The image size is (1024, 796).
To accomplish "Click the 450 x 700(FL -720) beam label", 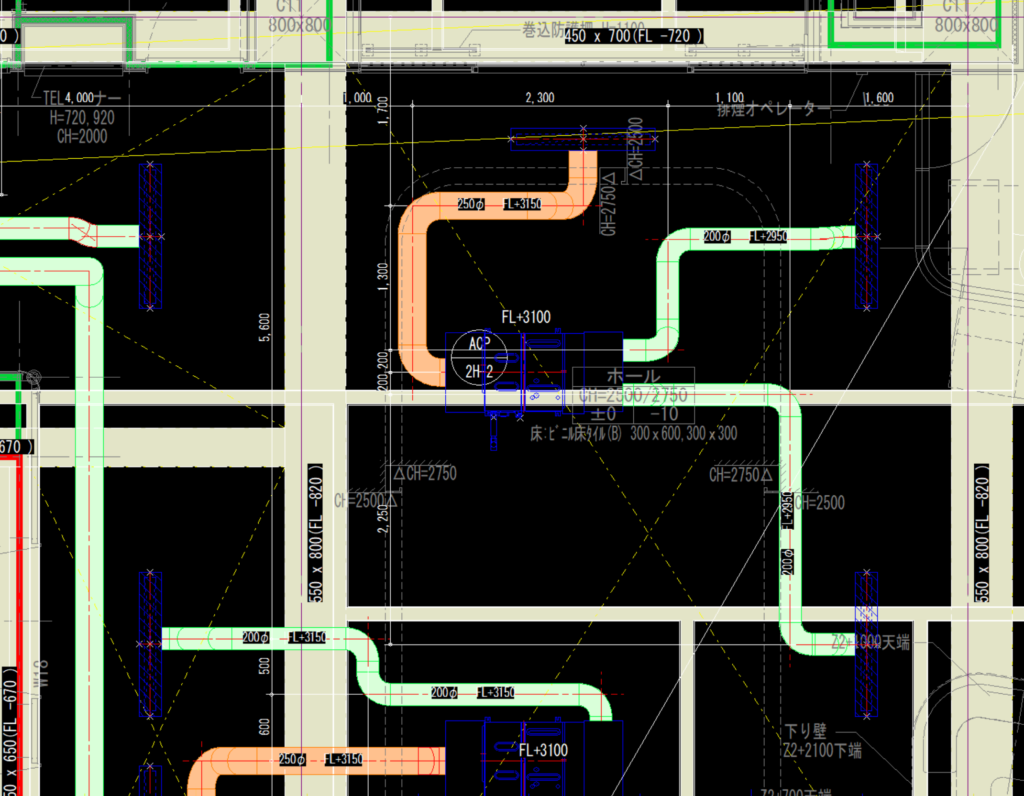I will coord(634,36).
